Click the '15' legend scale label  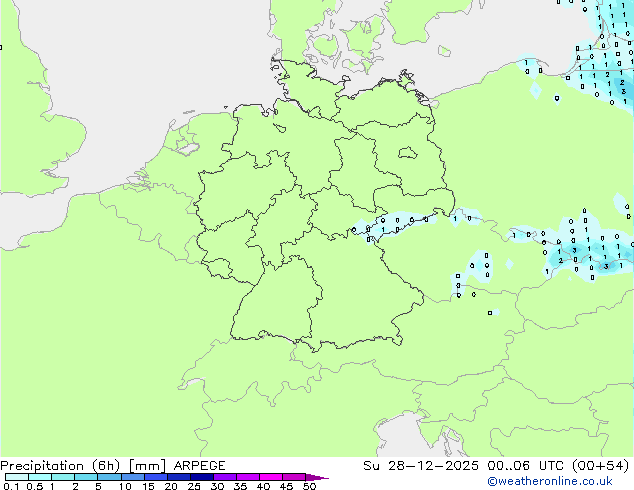(148, 486)
